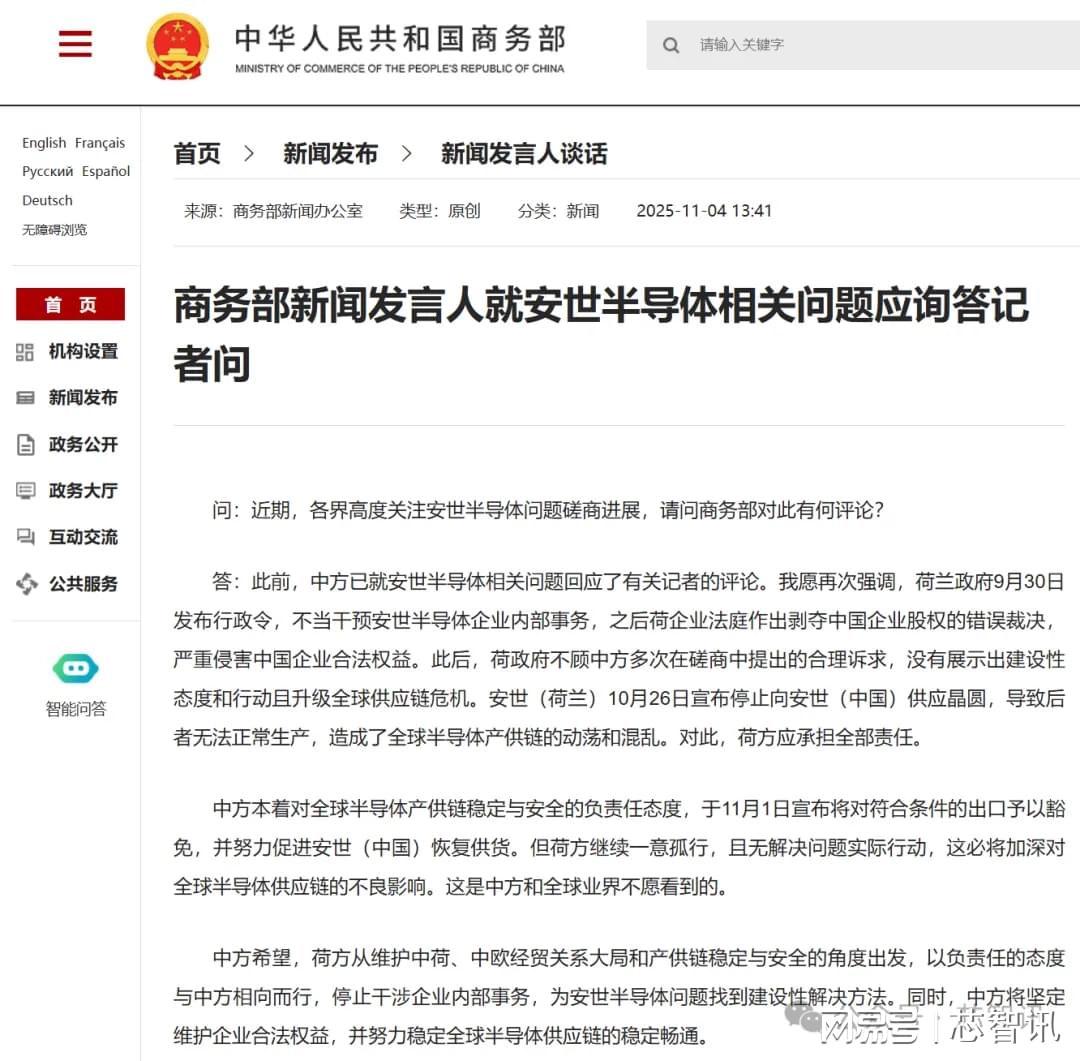Open the 智能问答 robot assistant
Screen dimensions: 1080x1061
click(75, 669)
